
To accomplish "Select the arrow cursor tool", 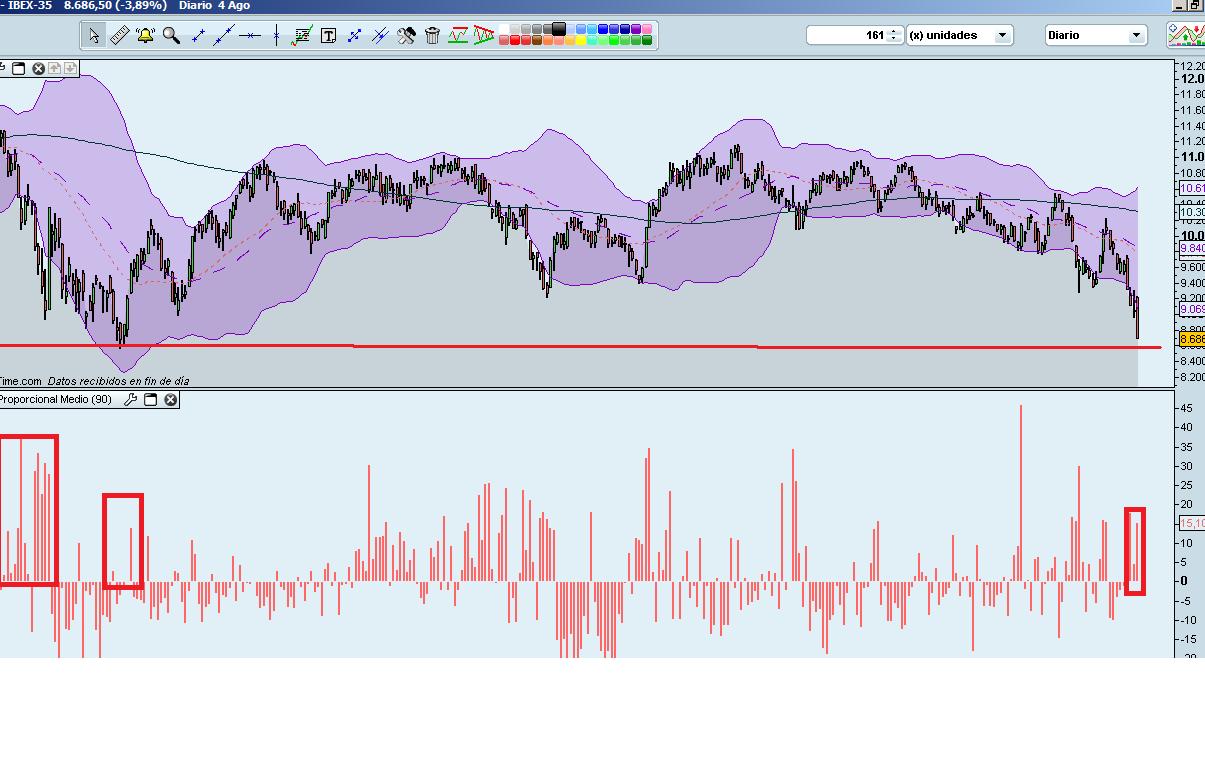I will click(x=94, y=36).
